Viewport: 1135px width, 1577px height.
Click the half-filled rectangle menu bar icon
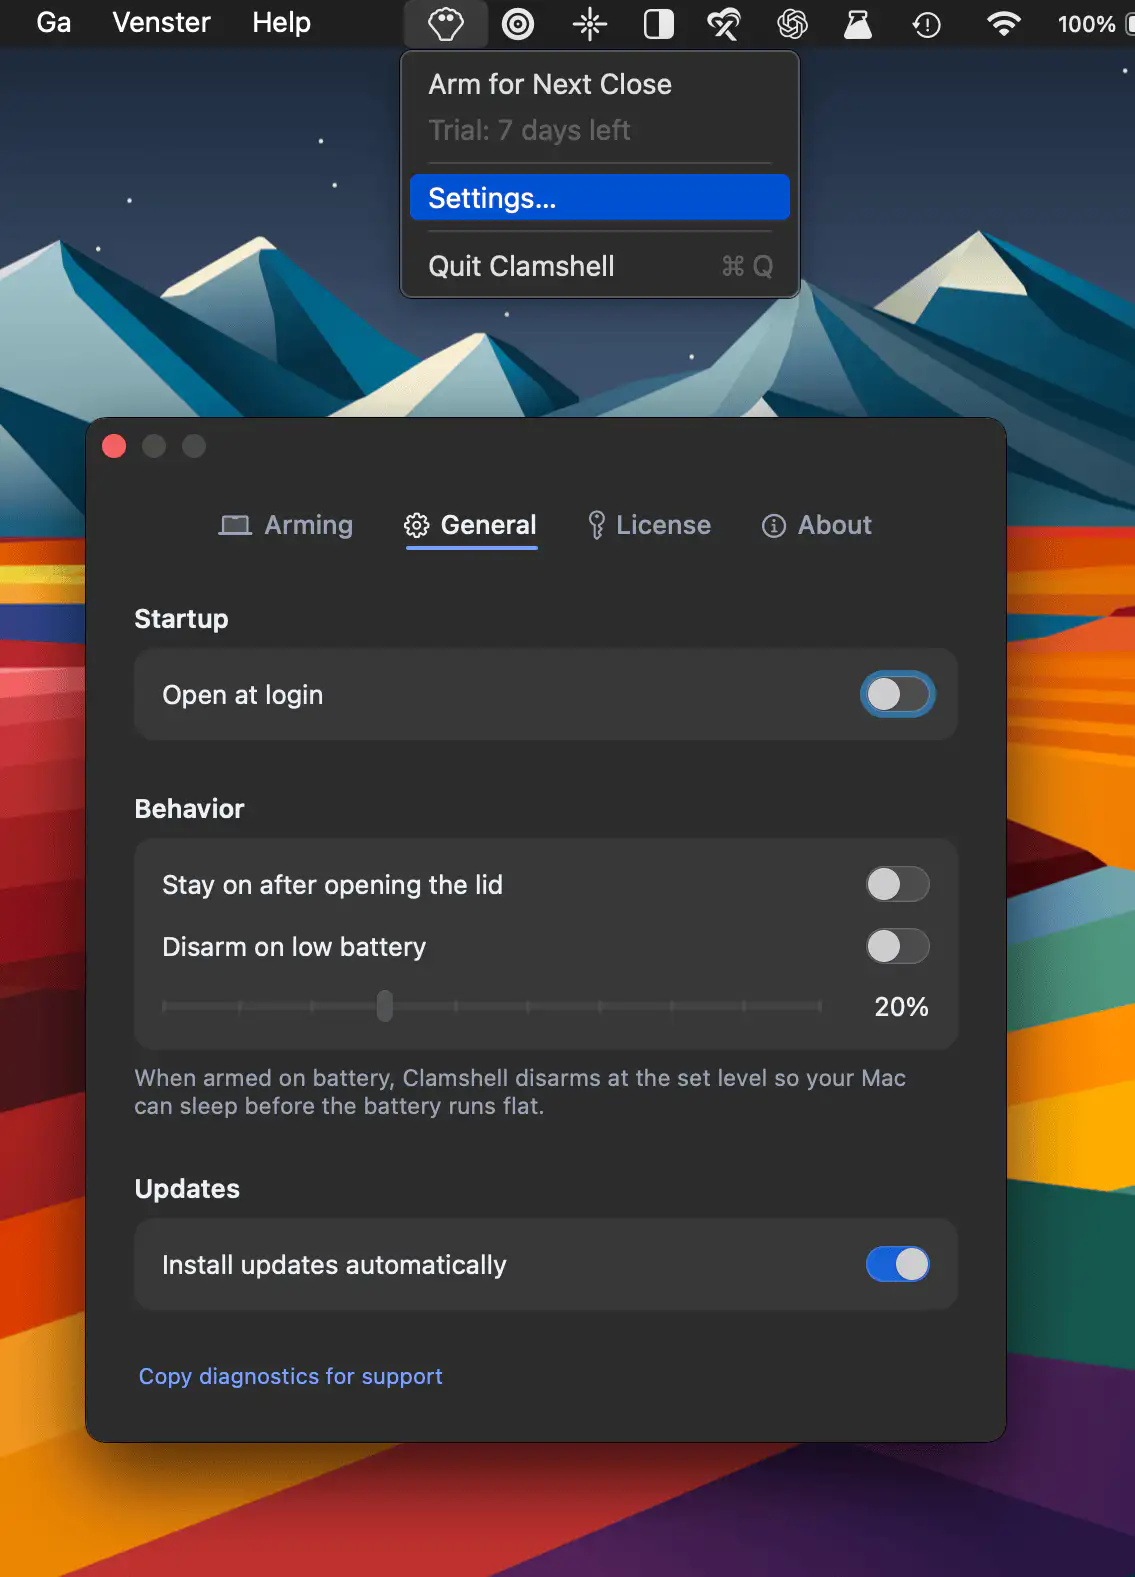(659, 24)
